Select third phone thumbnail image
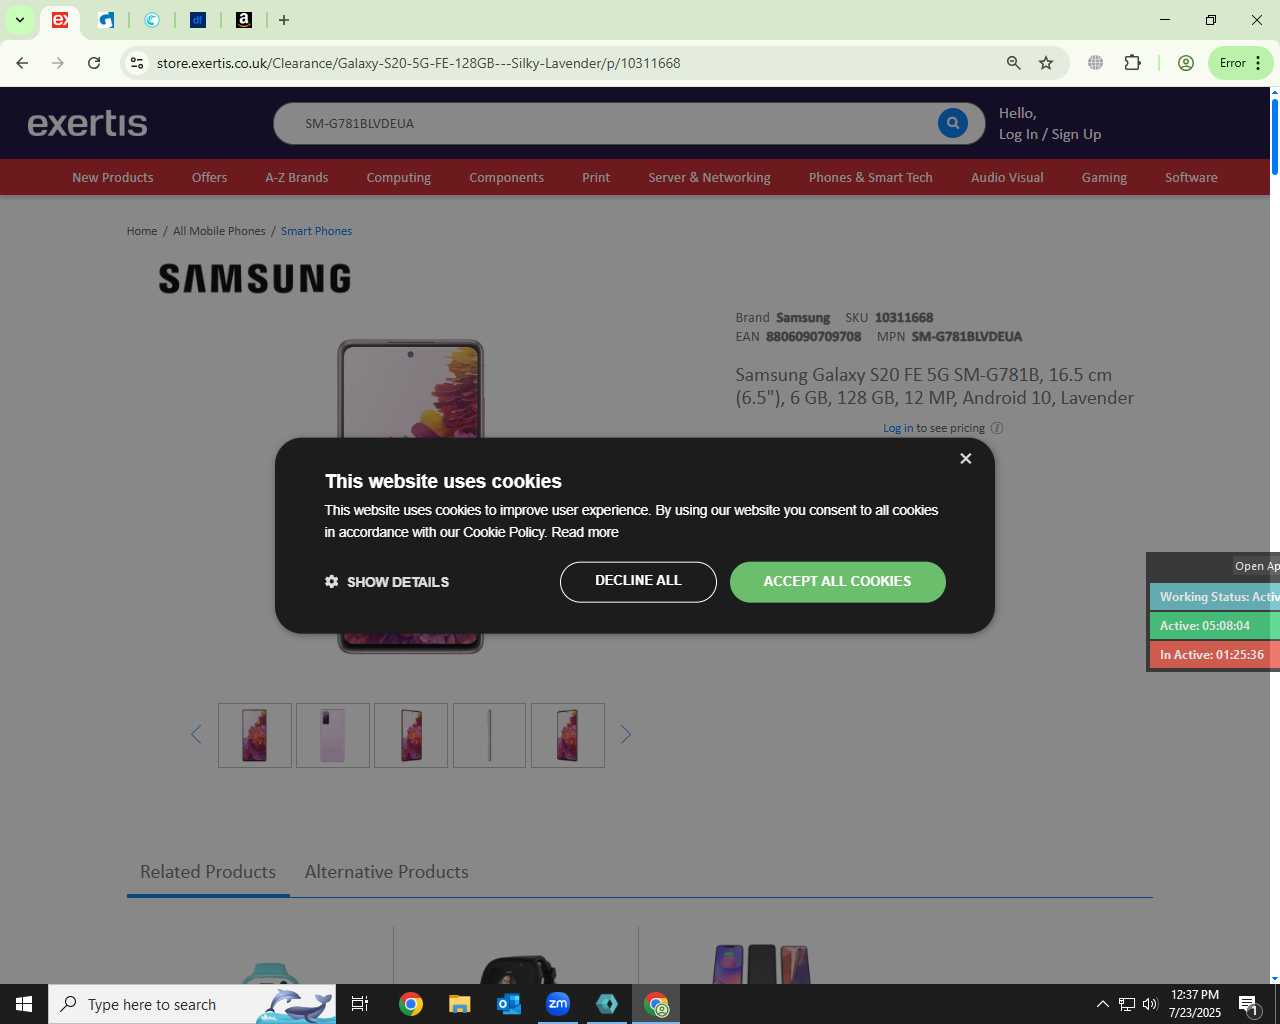 411,735
